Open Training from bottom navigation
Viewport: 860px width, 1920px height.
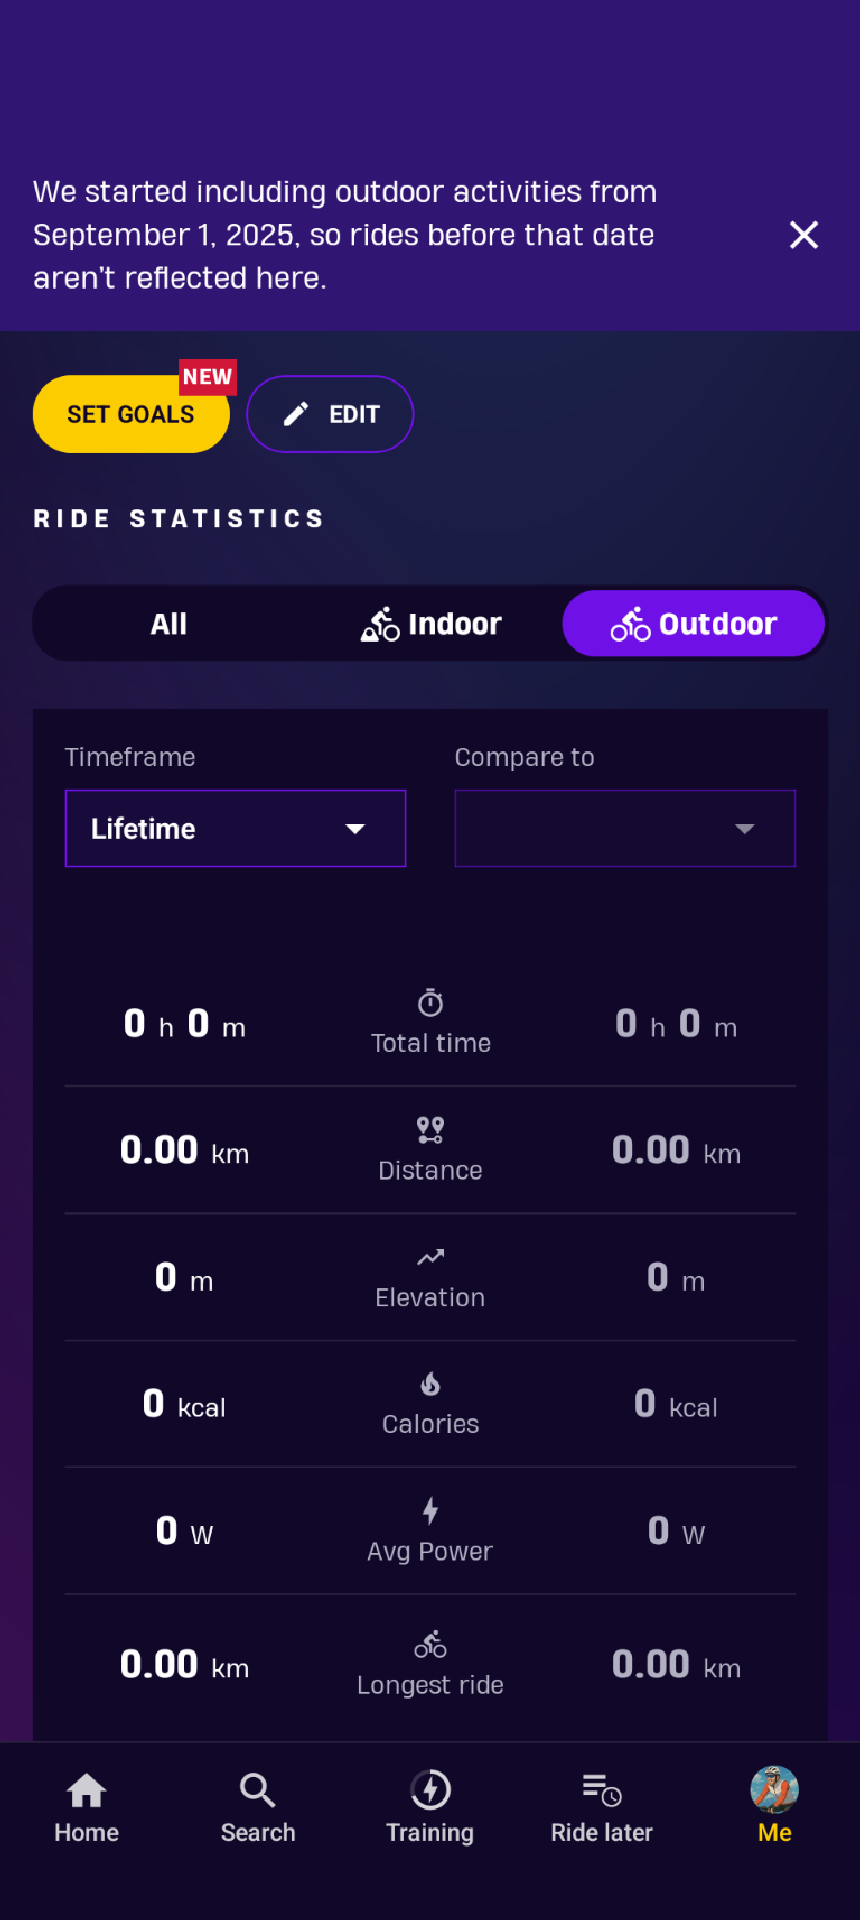click(430, 1806)
